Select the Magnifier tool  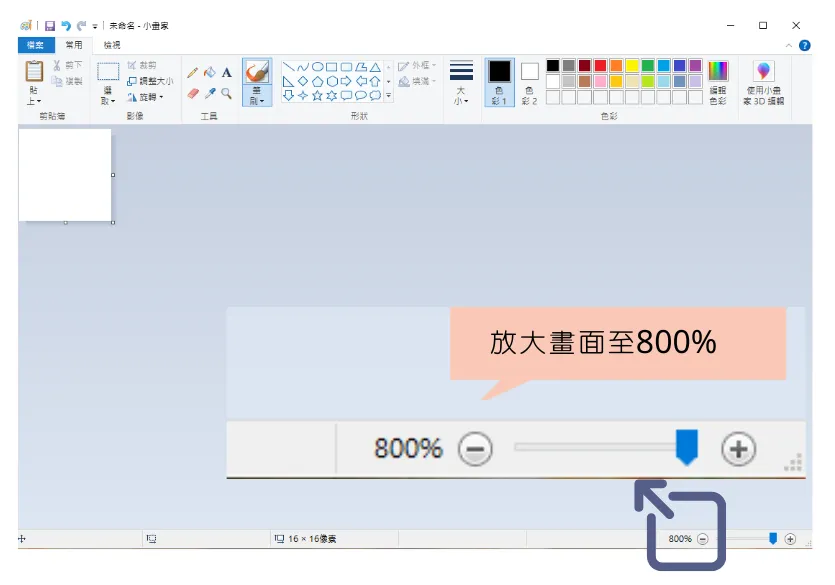(224, 93)
